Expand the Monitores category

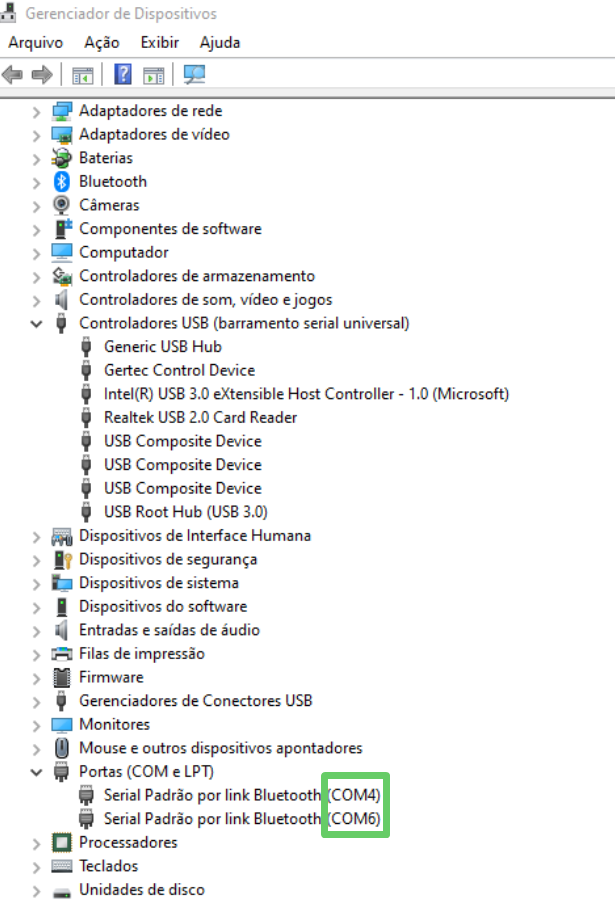tap(36, 725)
